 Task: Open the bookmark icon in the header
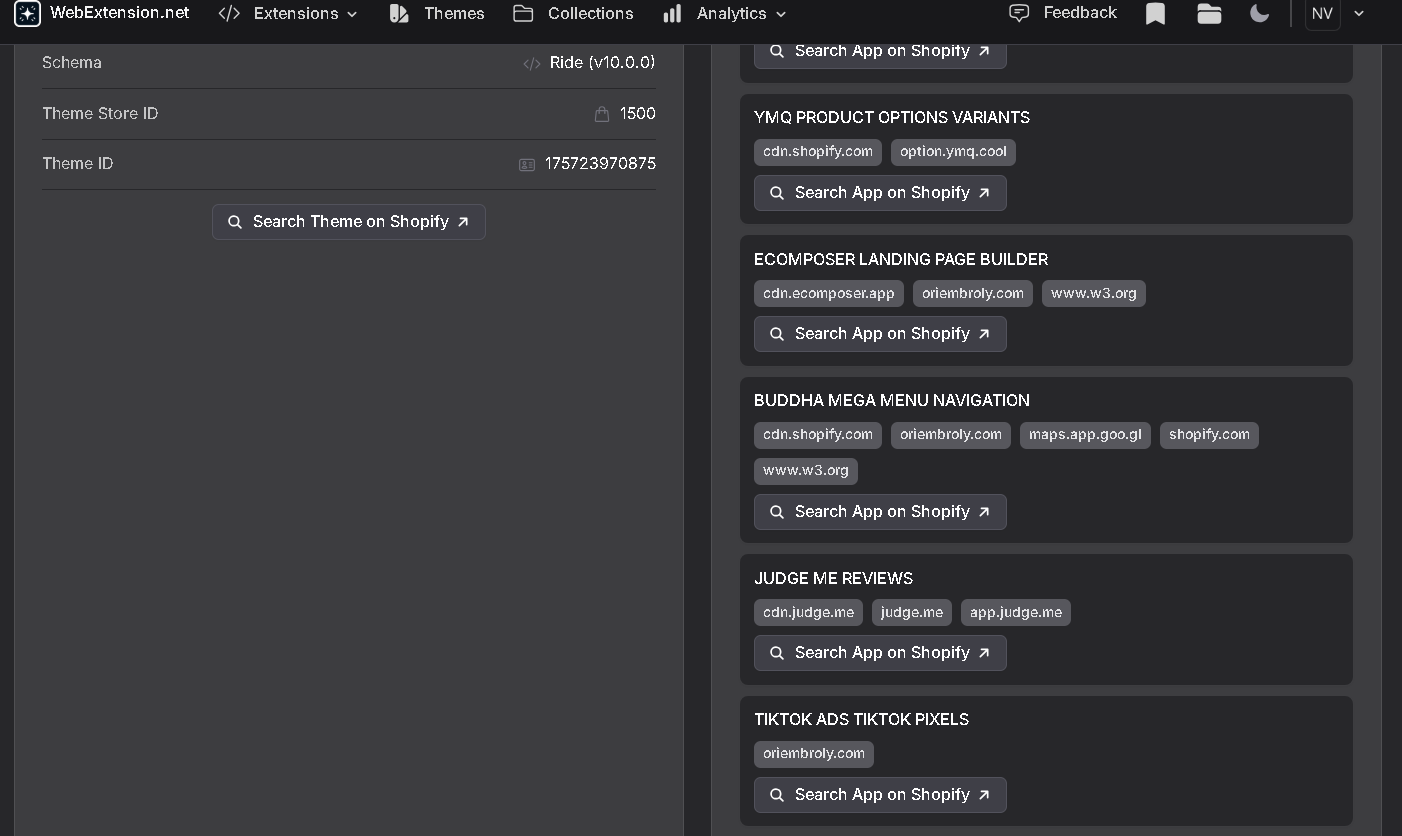[x=1155, y=13]
